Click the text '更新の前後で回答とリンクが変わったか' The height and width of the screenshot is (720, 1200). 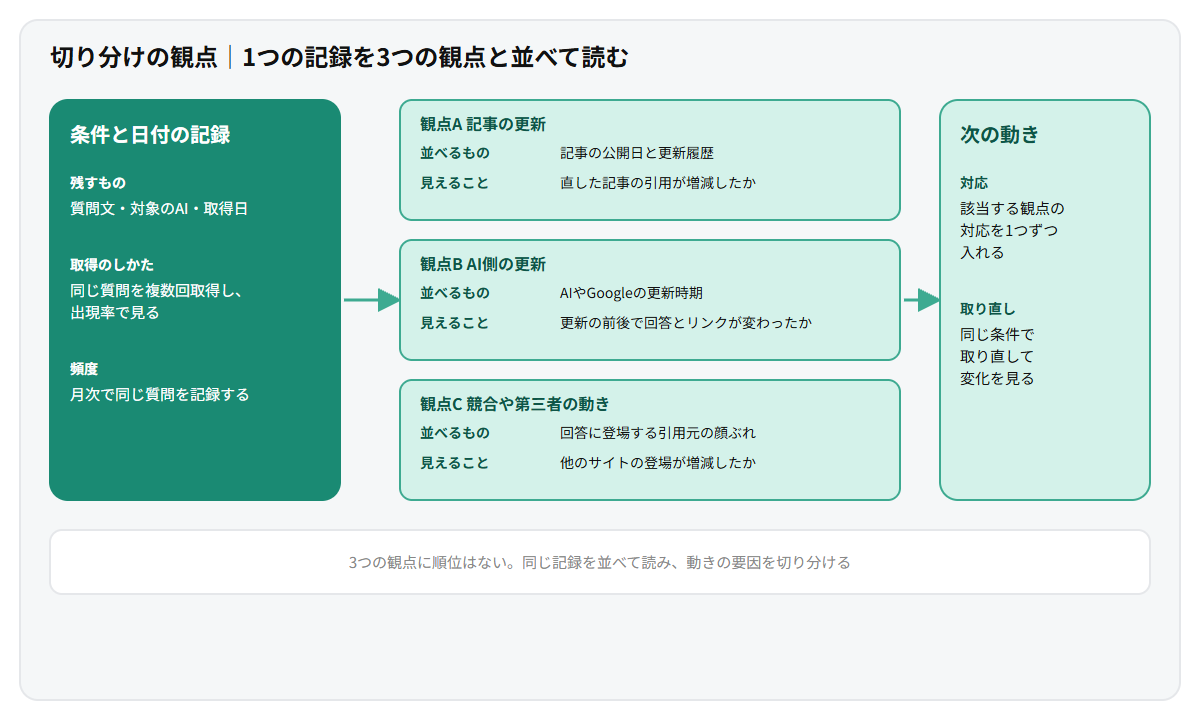[686, 323]
